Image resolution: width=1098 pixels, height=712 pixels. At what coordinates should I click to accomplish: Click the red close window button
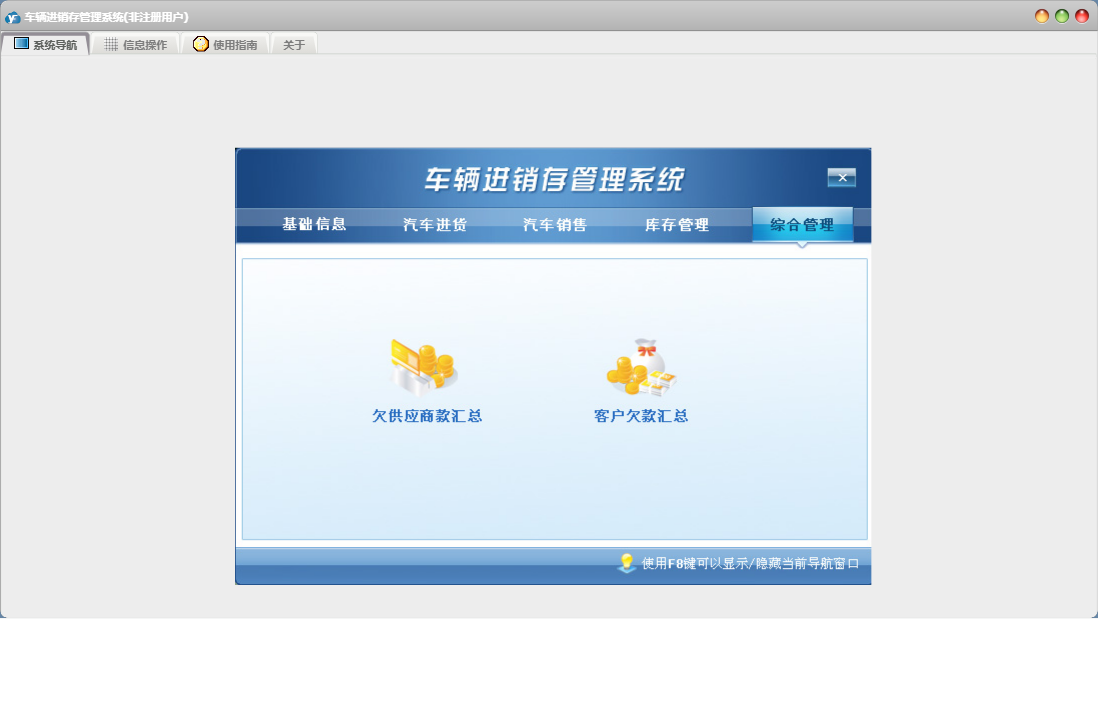(1082, 16)
